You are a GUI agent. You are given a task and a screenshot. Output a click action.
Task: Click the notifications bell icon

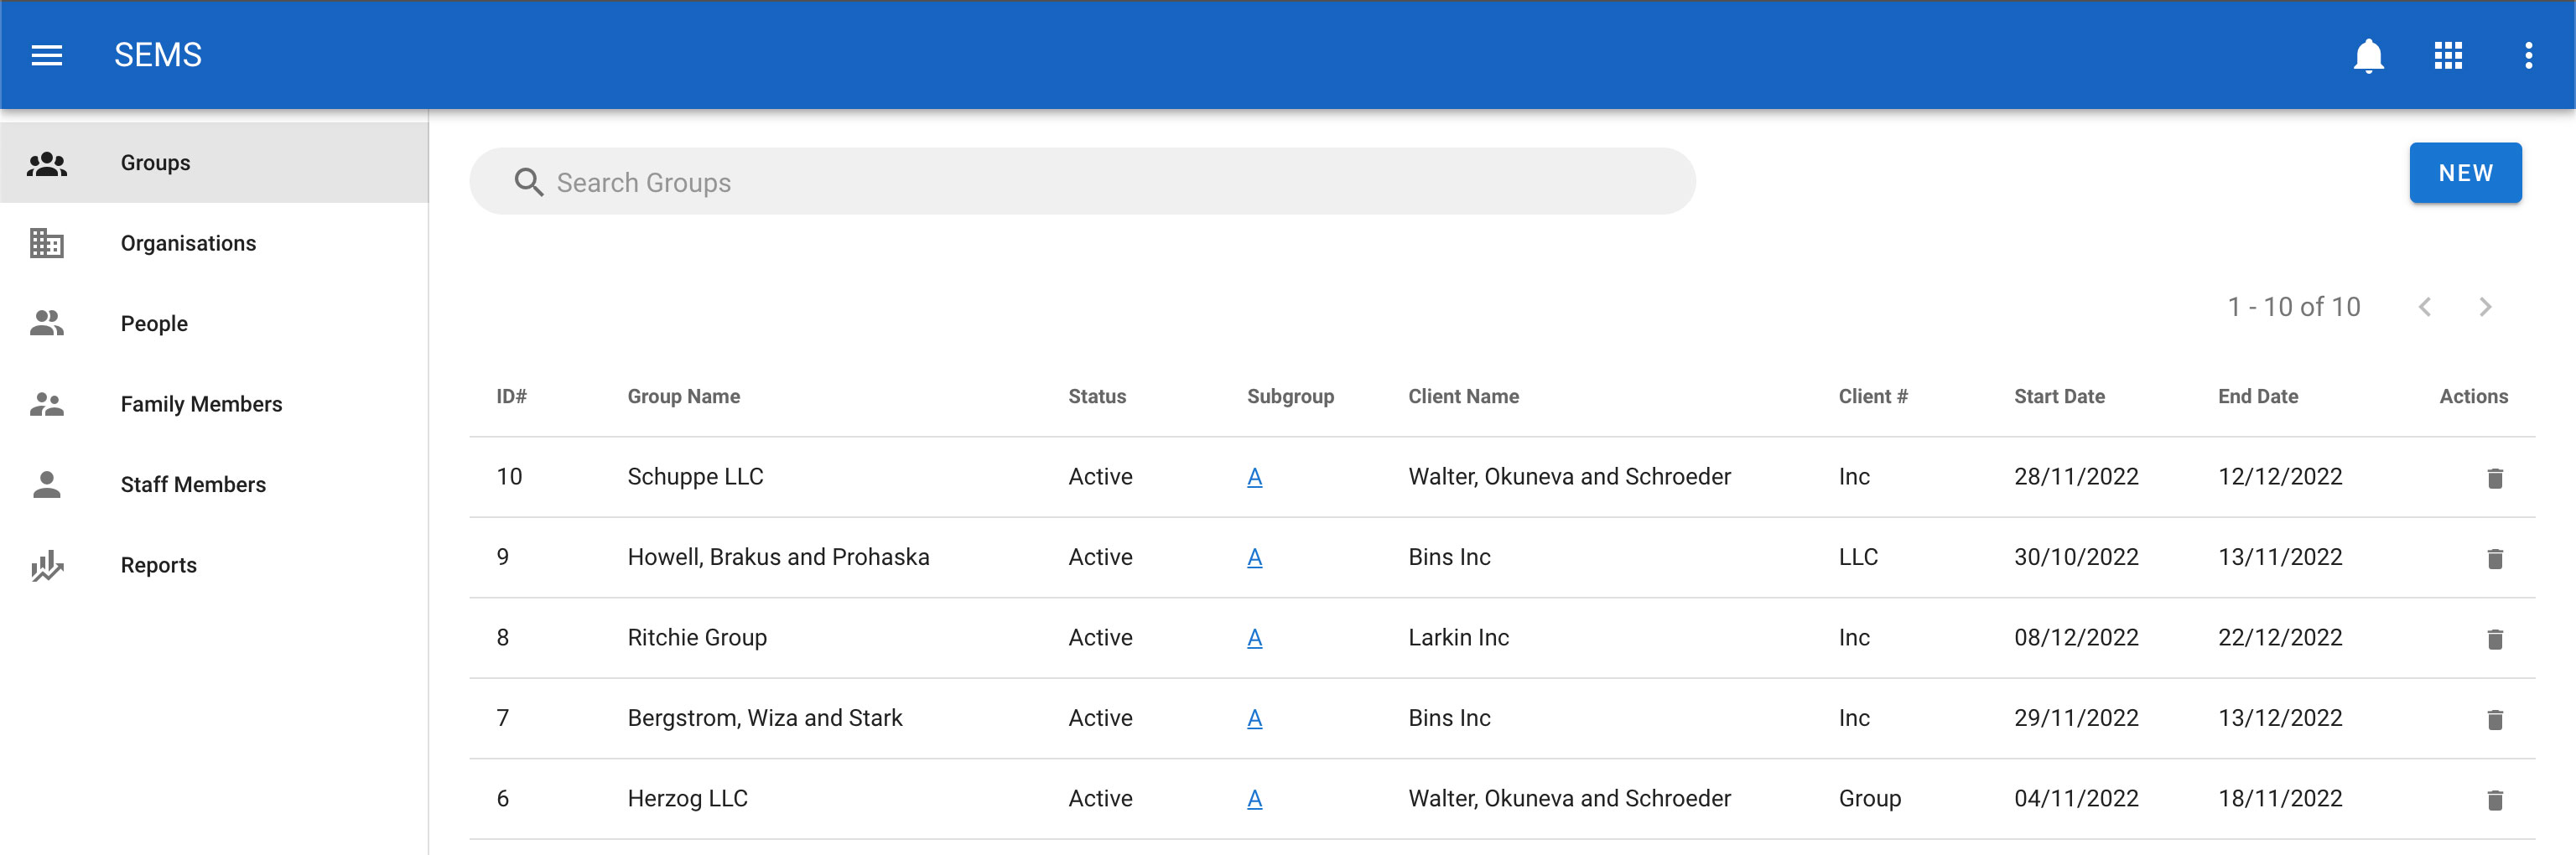[x=2367, y=55]
